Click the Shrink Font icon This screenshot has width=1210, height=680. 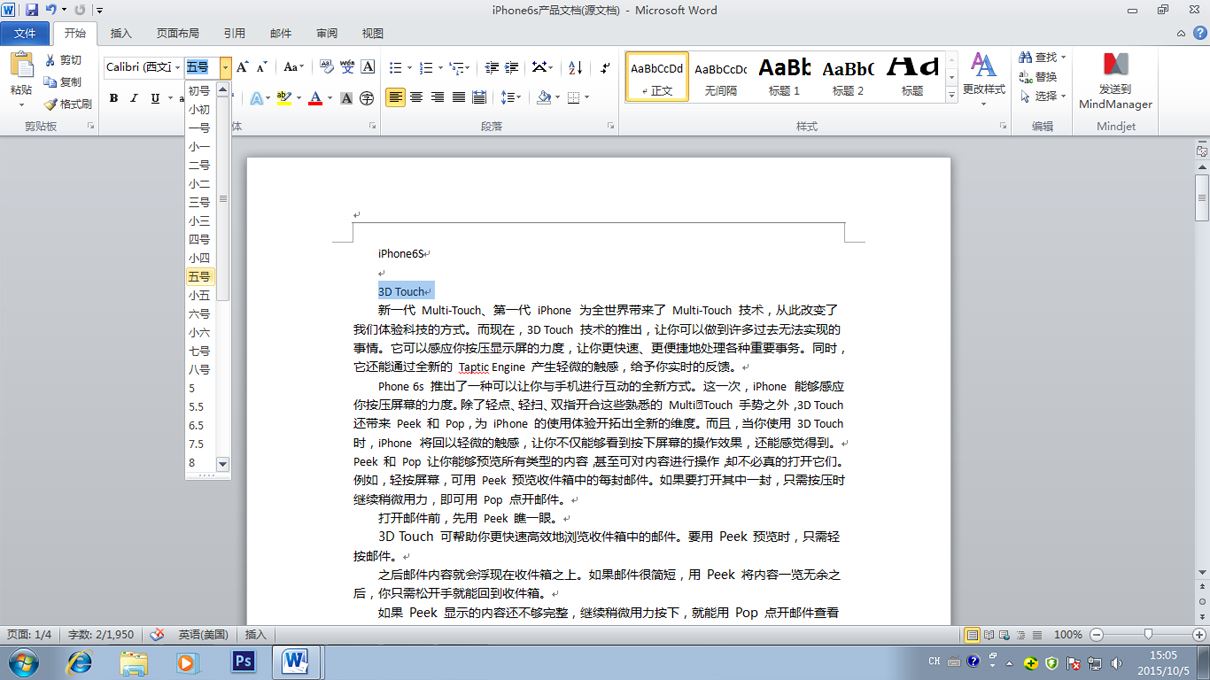pyautogui.click(x=262, y=67)
